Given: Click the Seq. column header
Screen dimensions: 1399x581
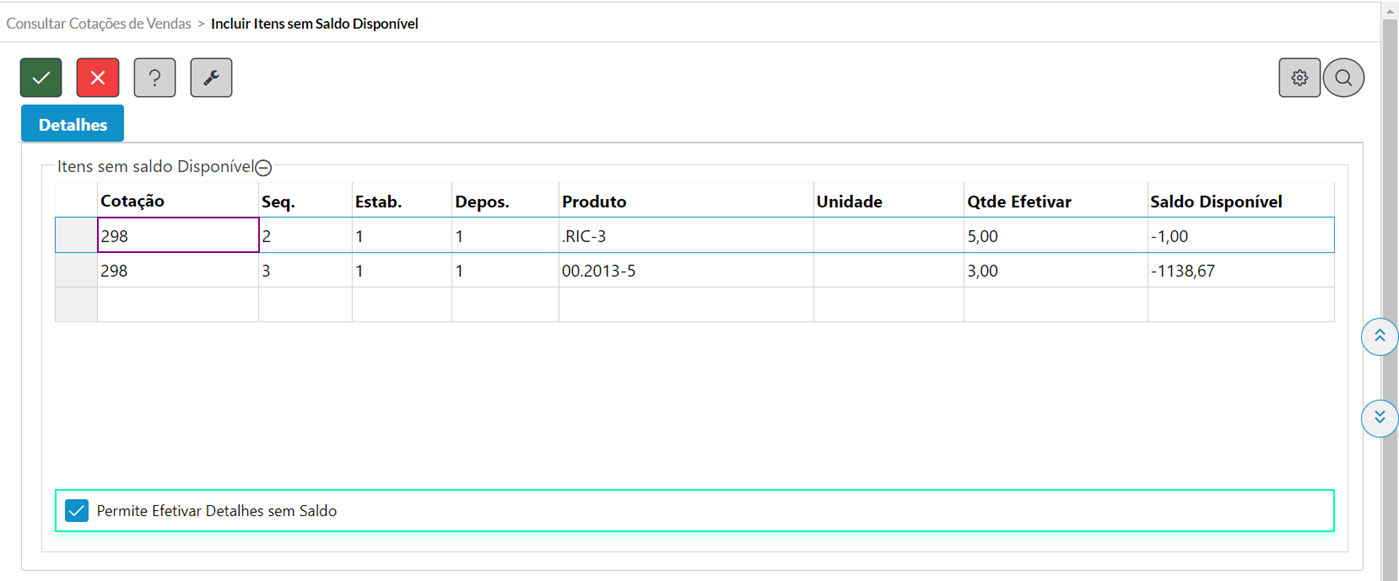Looking at the screenshot, I should coord(305,201).
